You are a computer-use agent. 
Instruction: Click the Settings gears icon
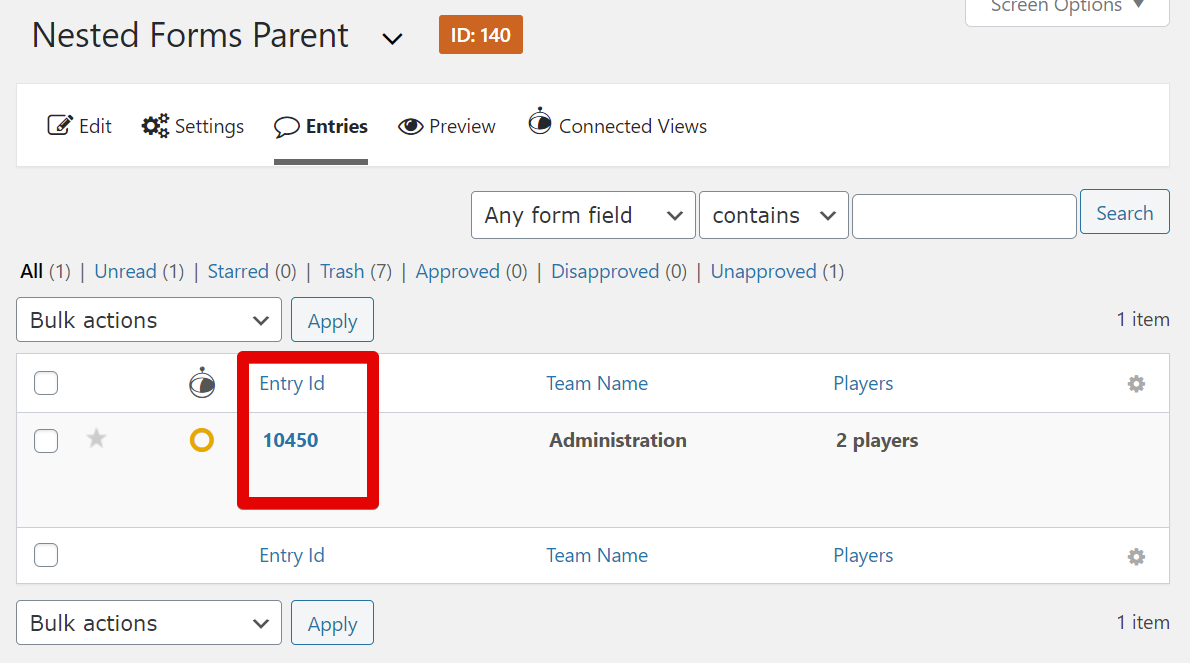coord(156,126)
